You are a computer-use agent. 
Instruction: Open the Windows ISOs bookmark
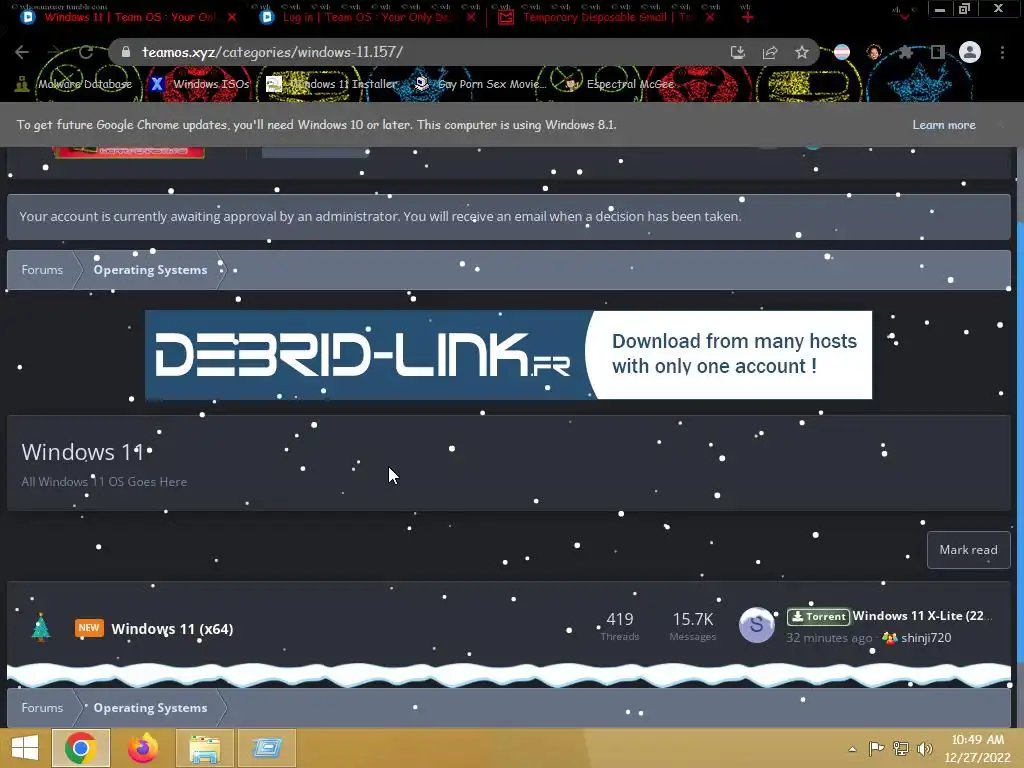199,84
